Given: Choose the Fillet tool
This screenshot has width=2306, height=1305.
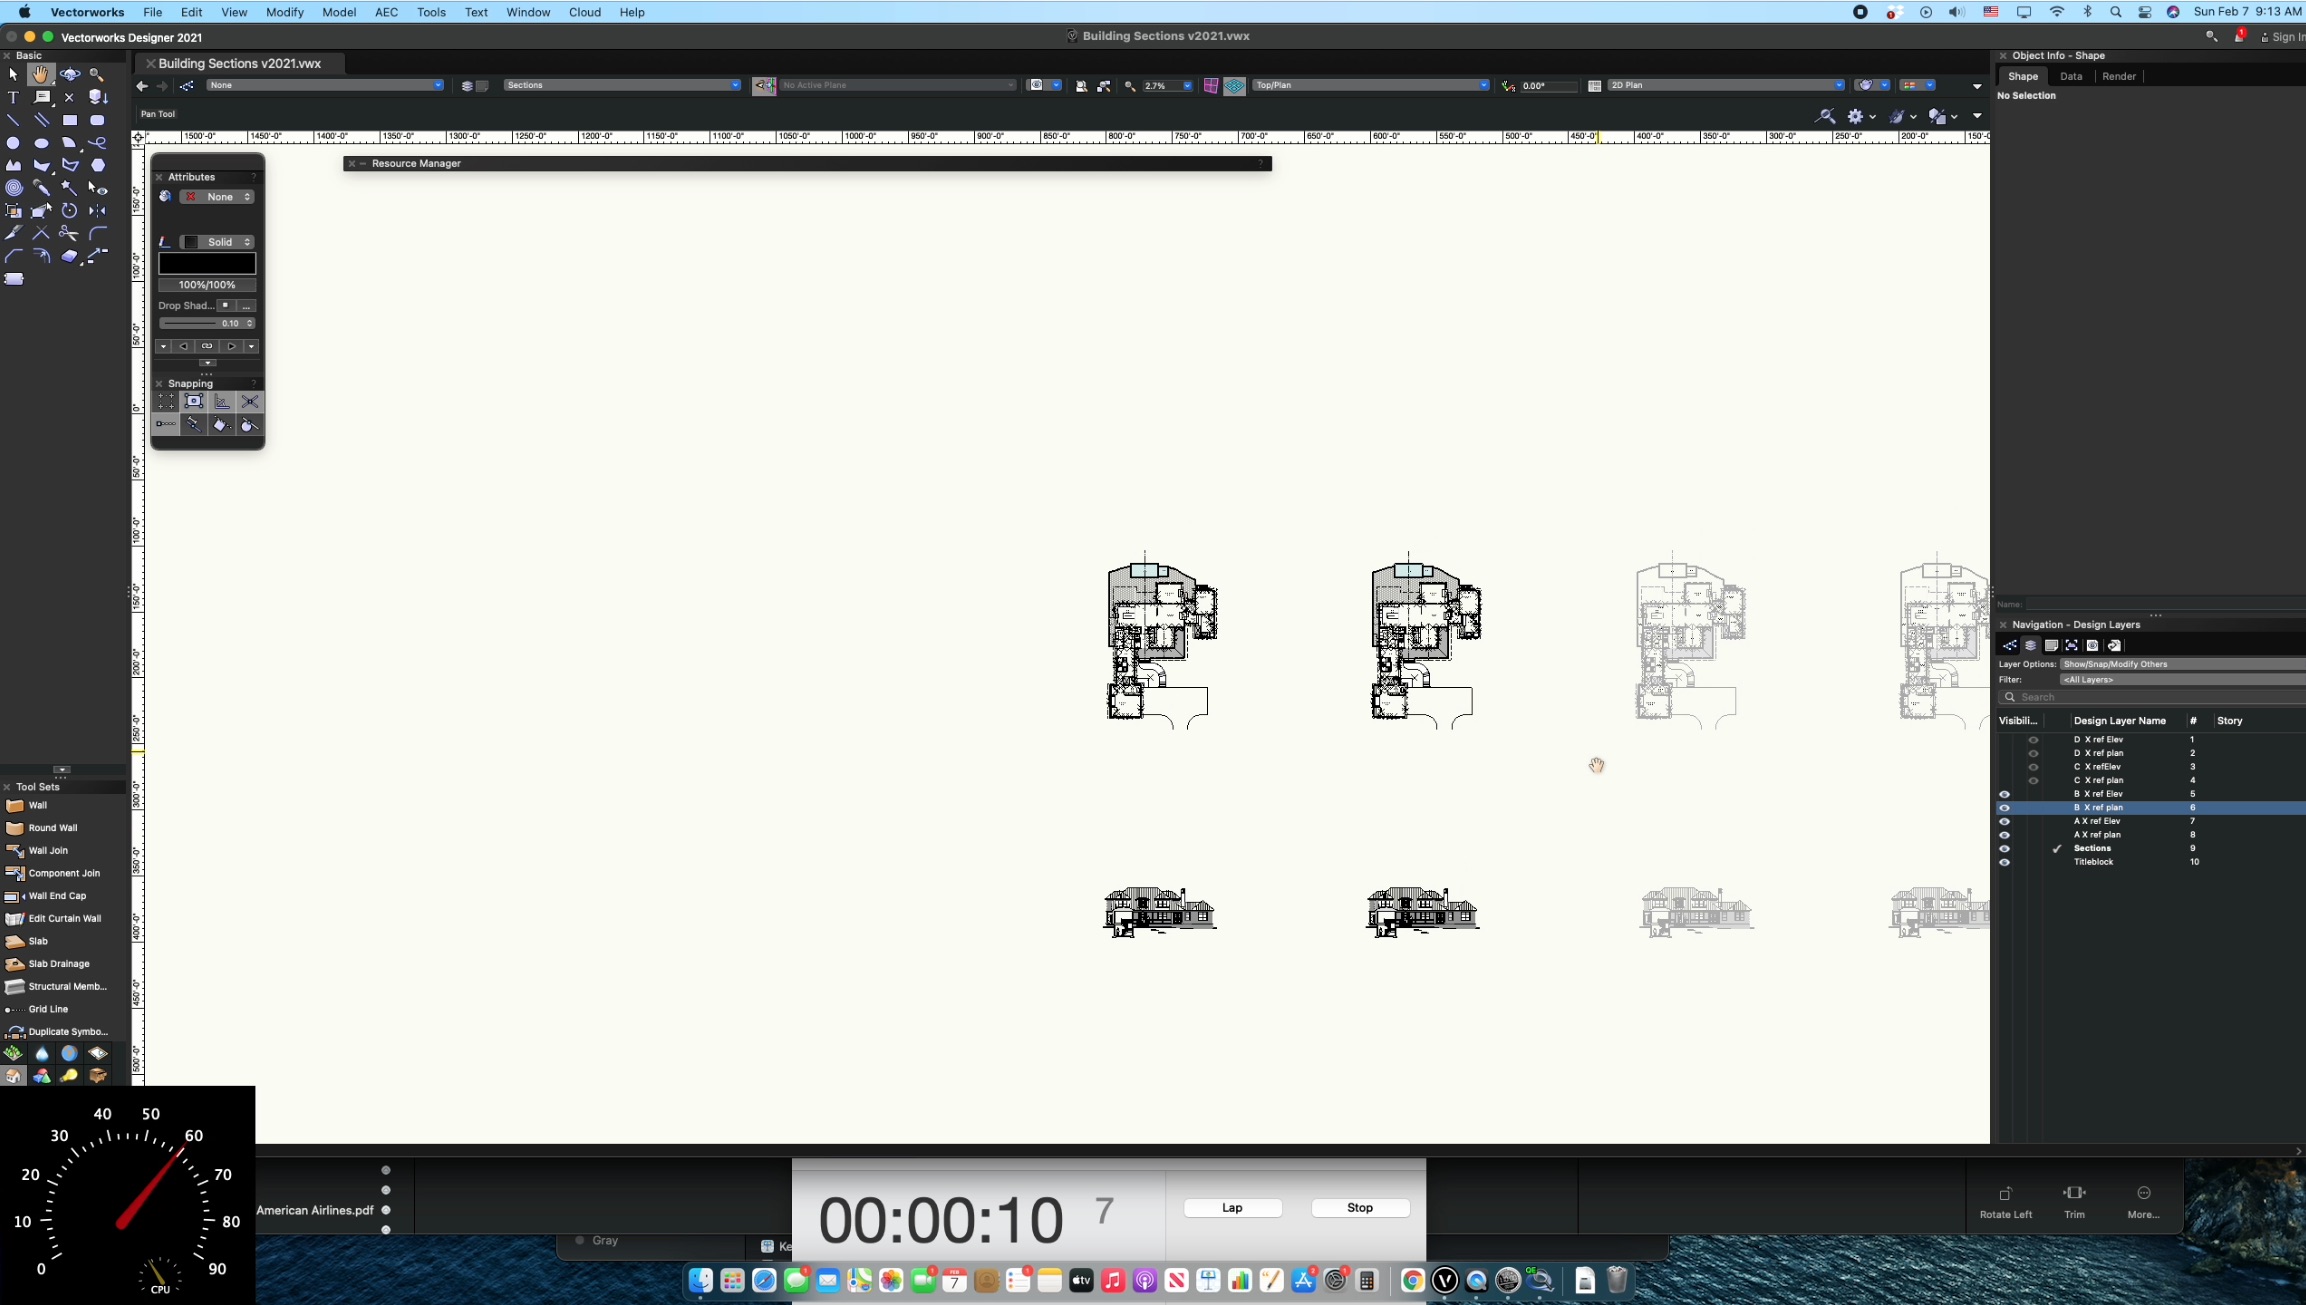Looking at the screenshot, I should tap(97, 233).
